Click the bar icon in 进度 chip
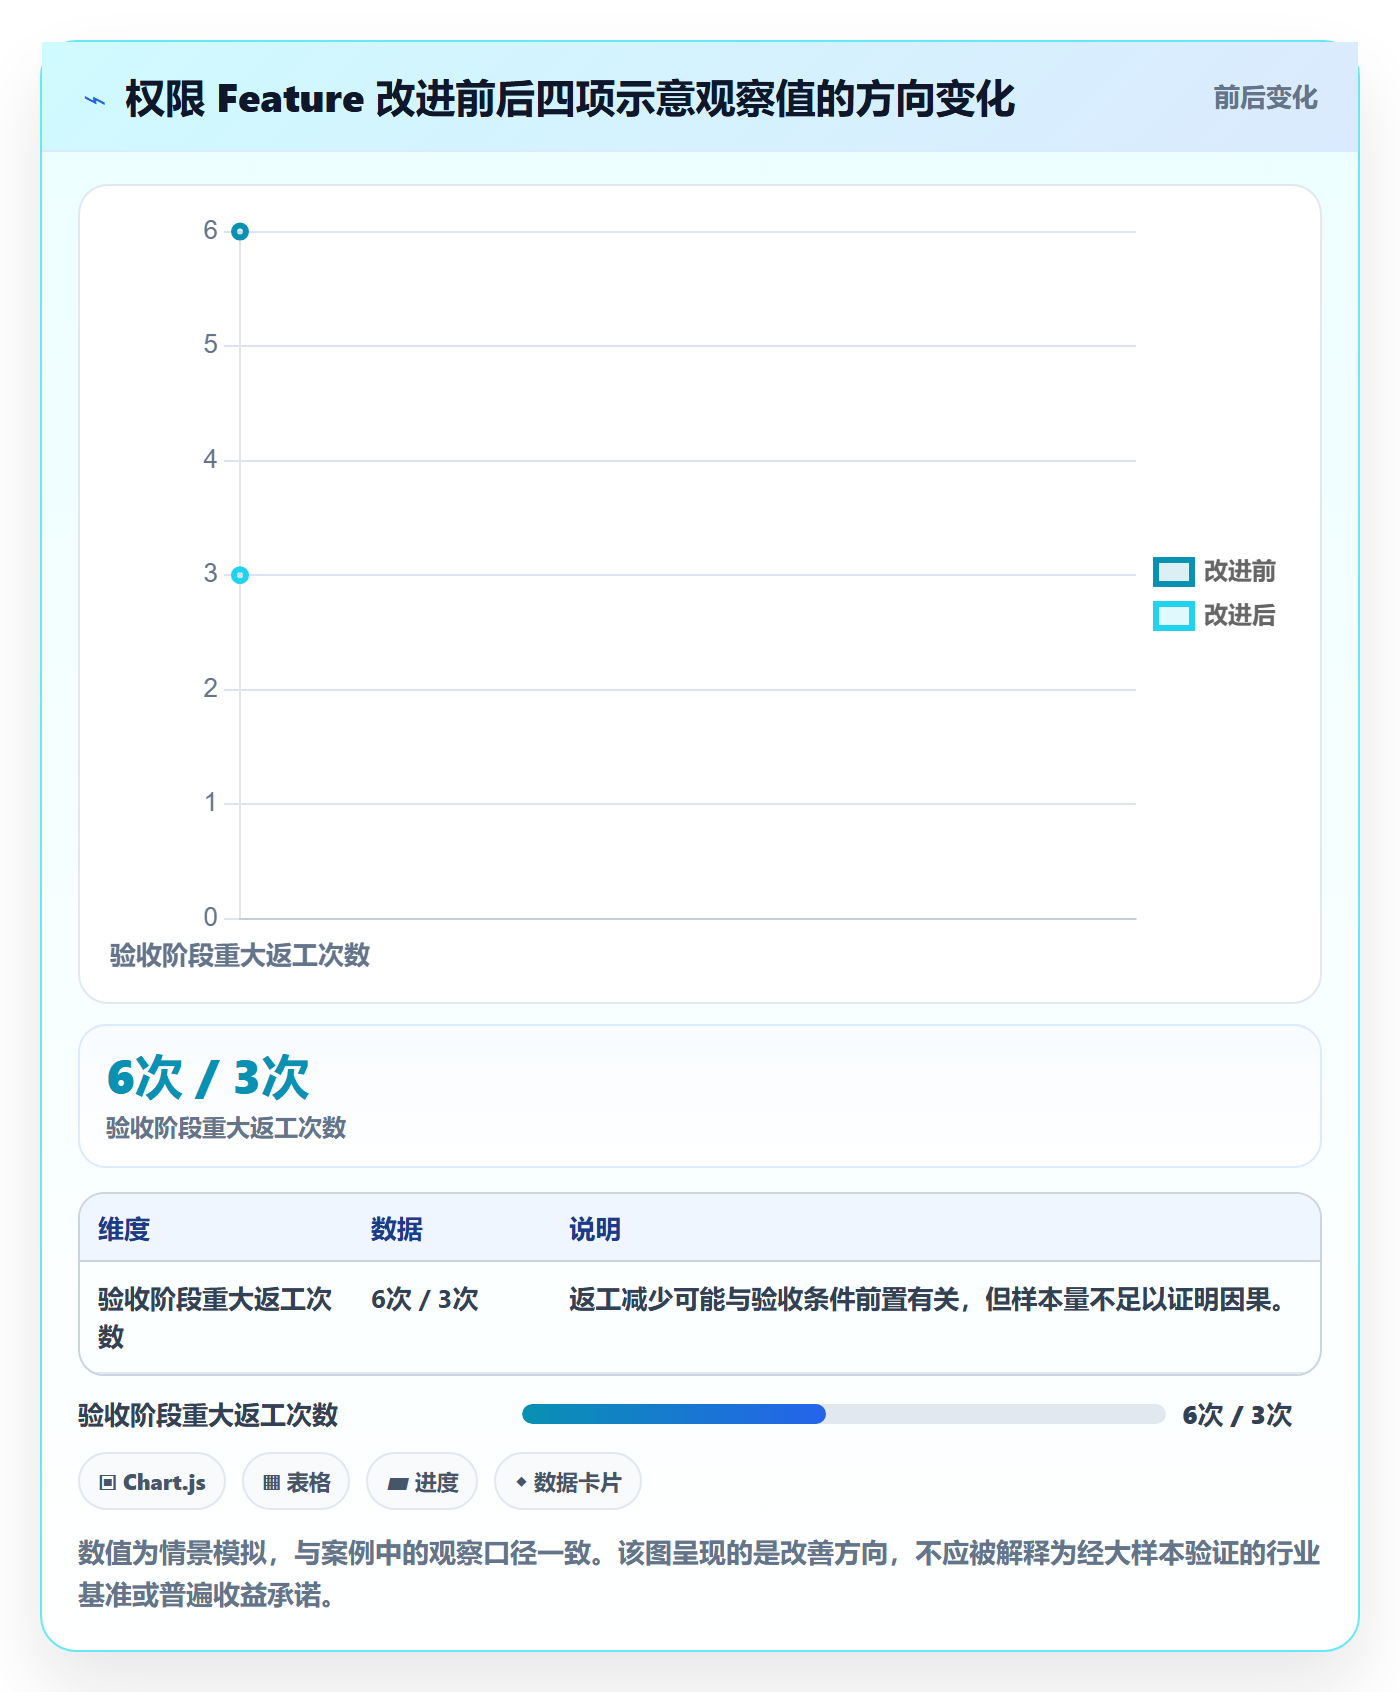Image resolution: width=1400 pixels, height=1692 pixels. pos(397,1484)
